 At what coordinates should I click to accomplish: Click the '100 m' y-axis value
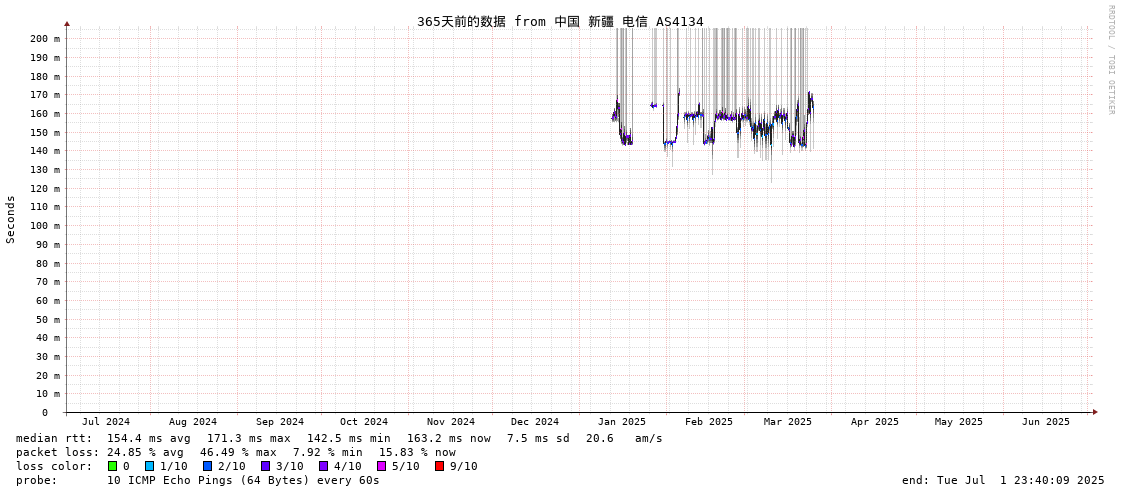45,225
